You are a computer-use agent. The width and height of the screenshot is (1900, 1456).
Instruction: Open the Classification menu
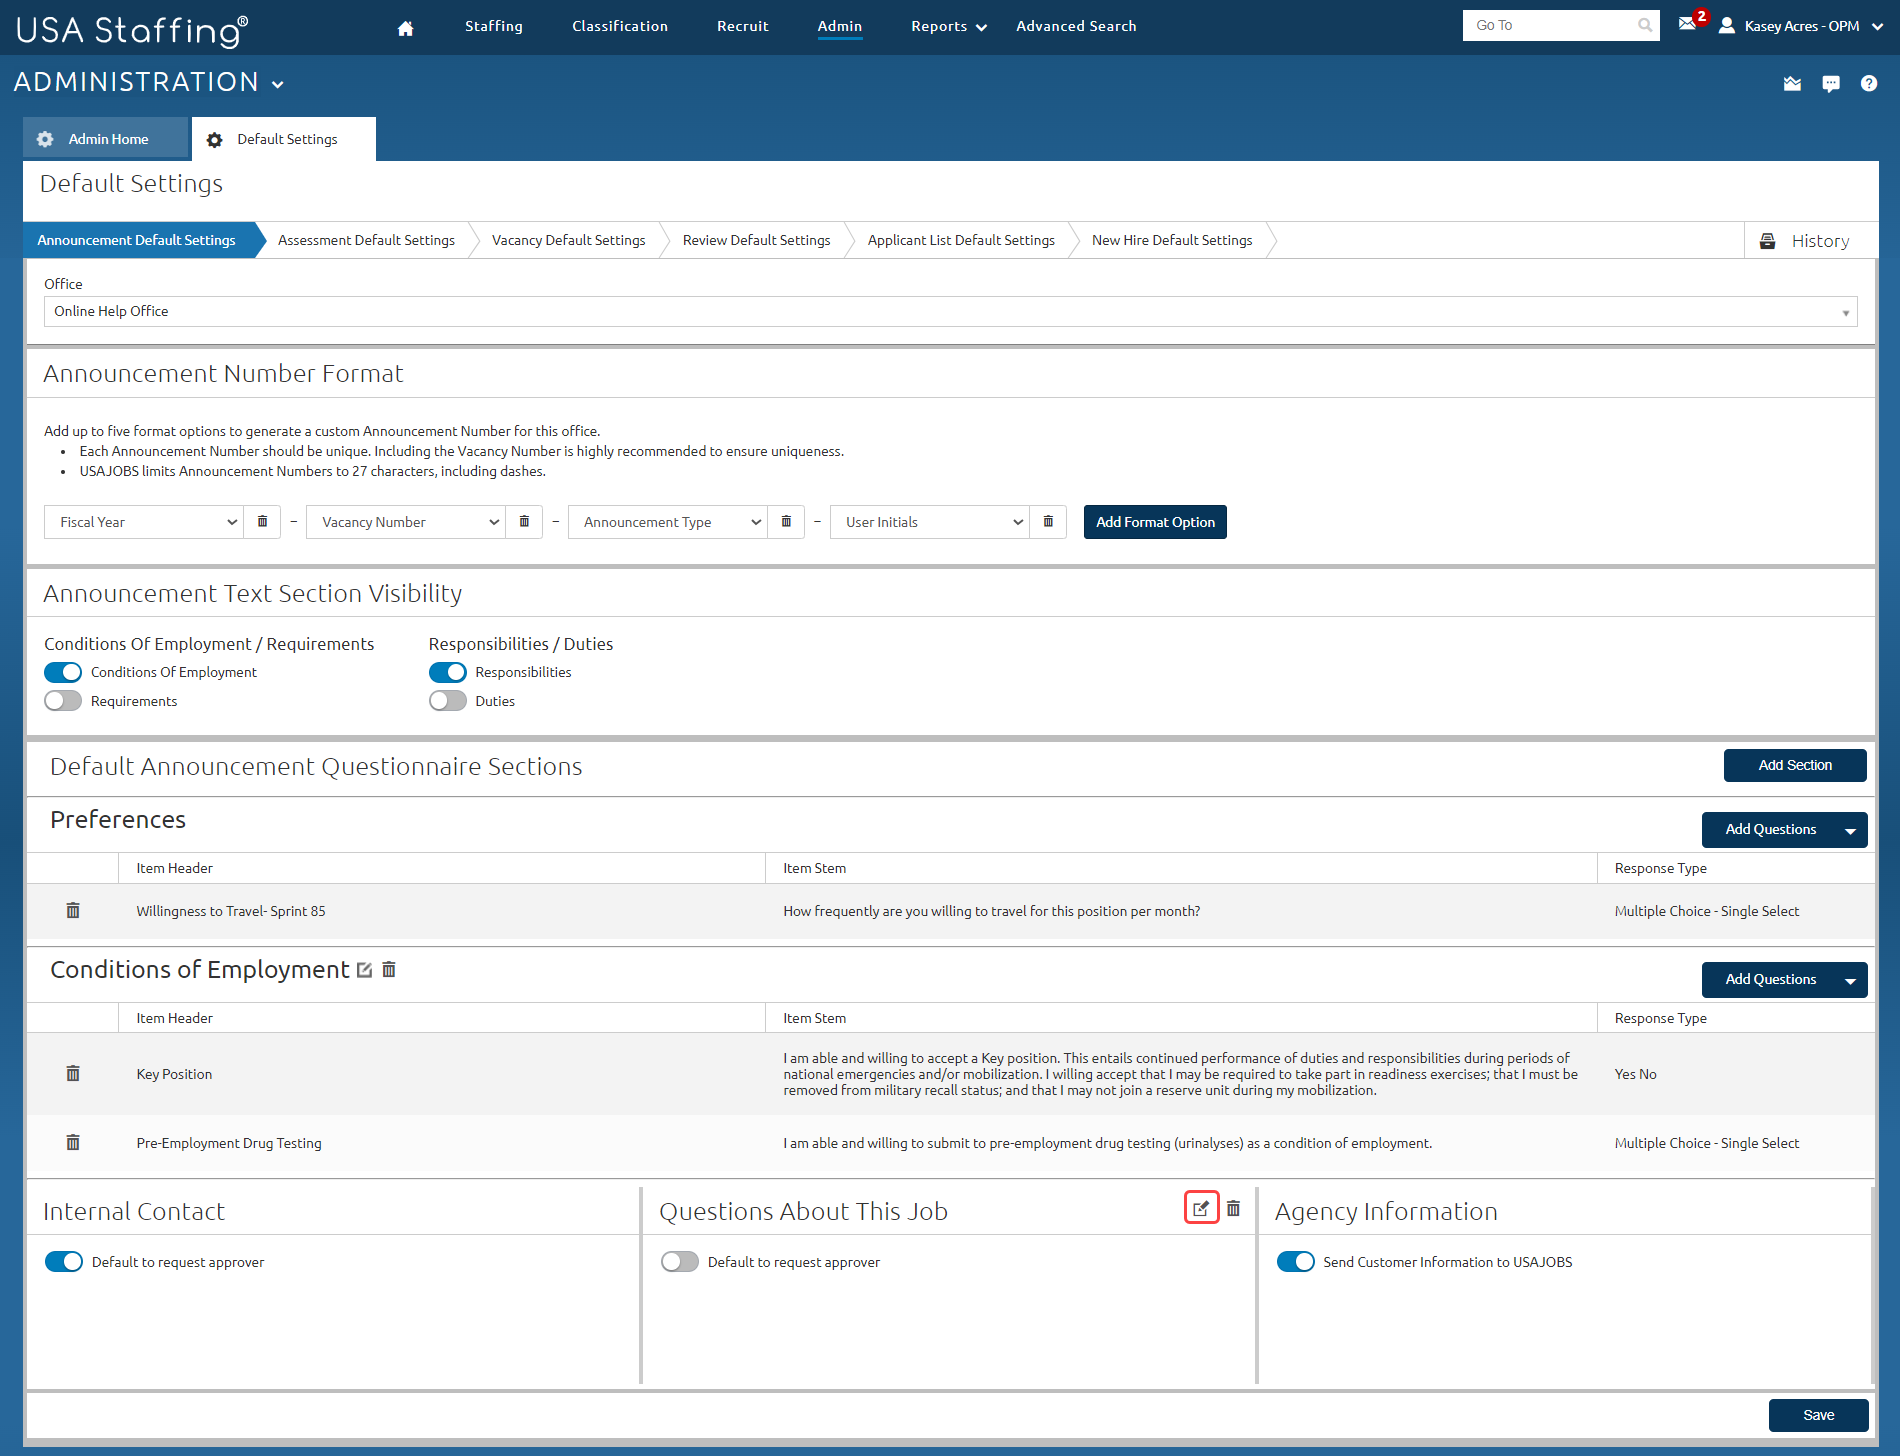(x=620, y=26)
